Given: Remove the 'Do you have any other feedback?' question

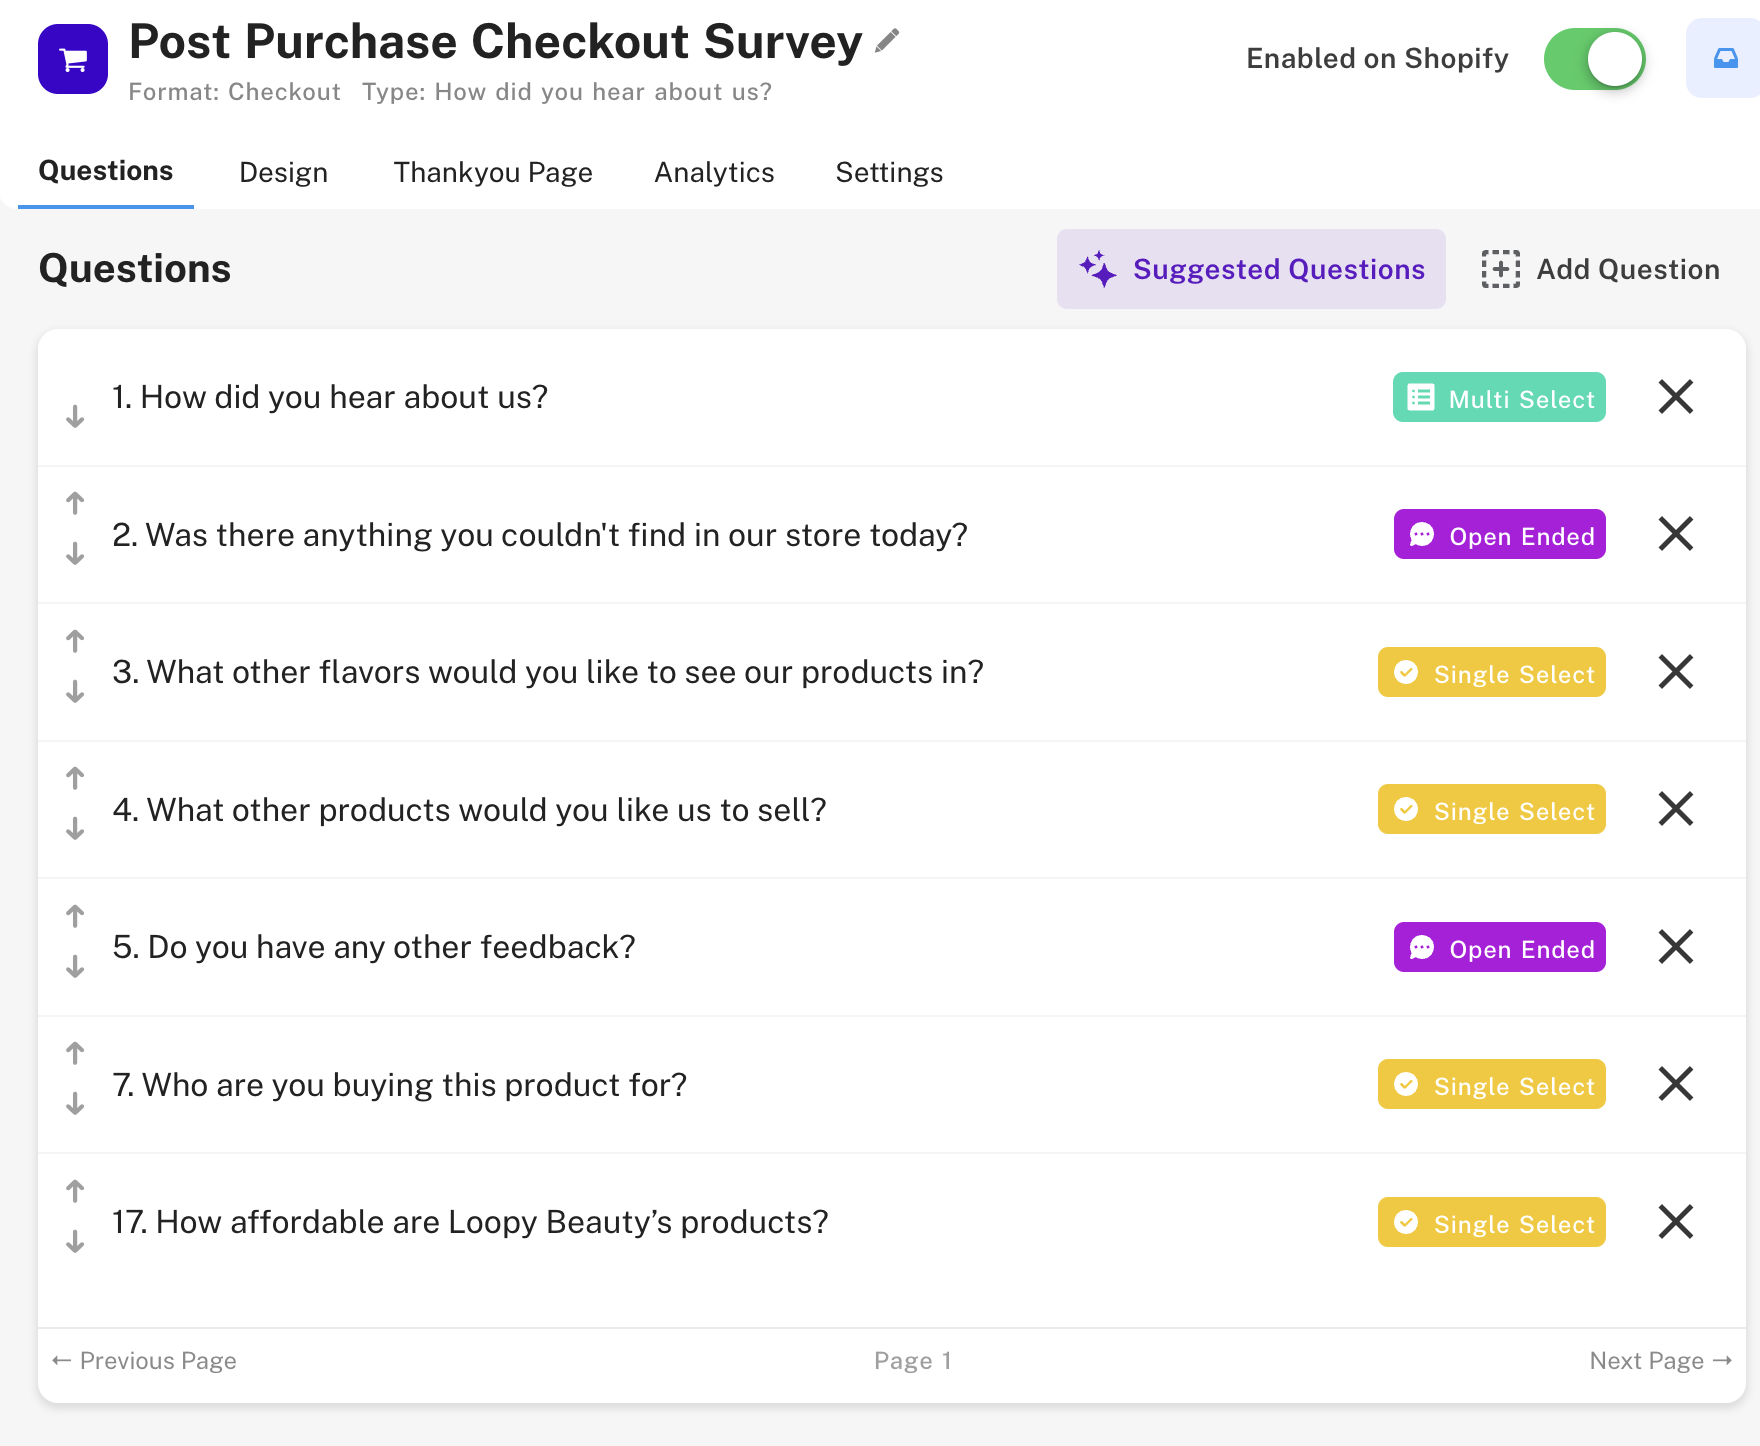Looking at the screenshot, I should tap(1675, 947).
